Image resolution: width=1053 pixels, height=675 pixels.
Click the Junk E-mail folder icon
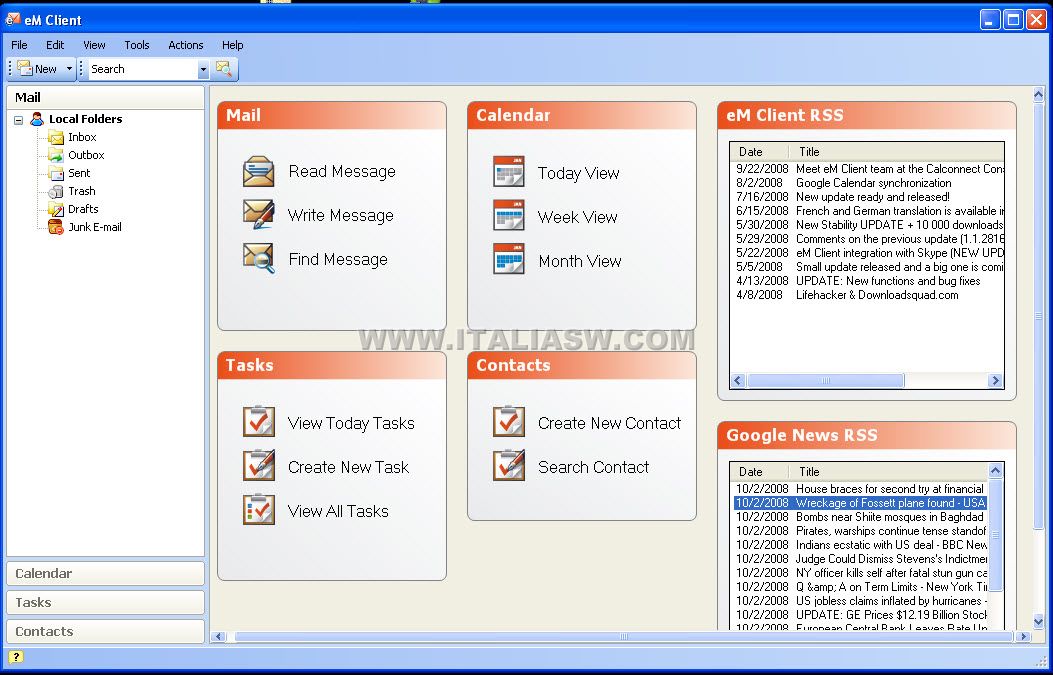click(x=56, y=227)
